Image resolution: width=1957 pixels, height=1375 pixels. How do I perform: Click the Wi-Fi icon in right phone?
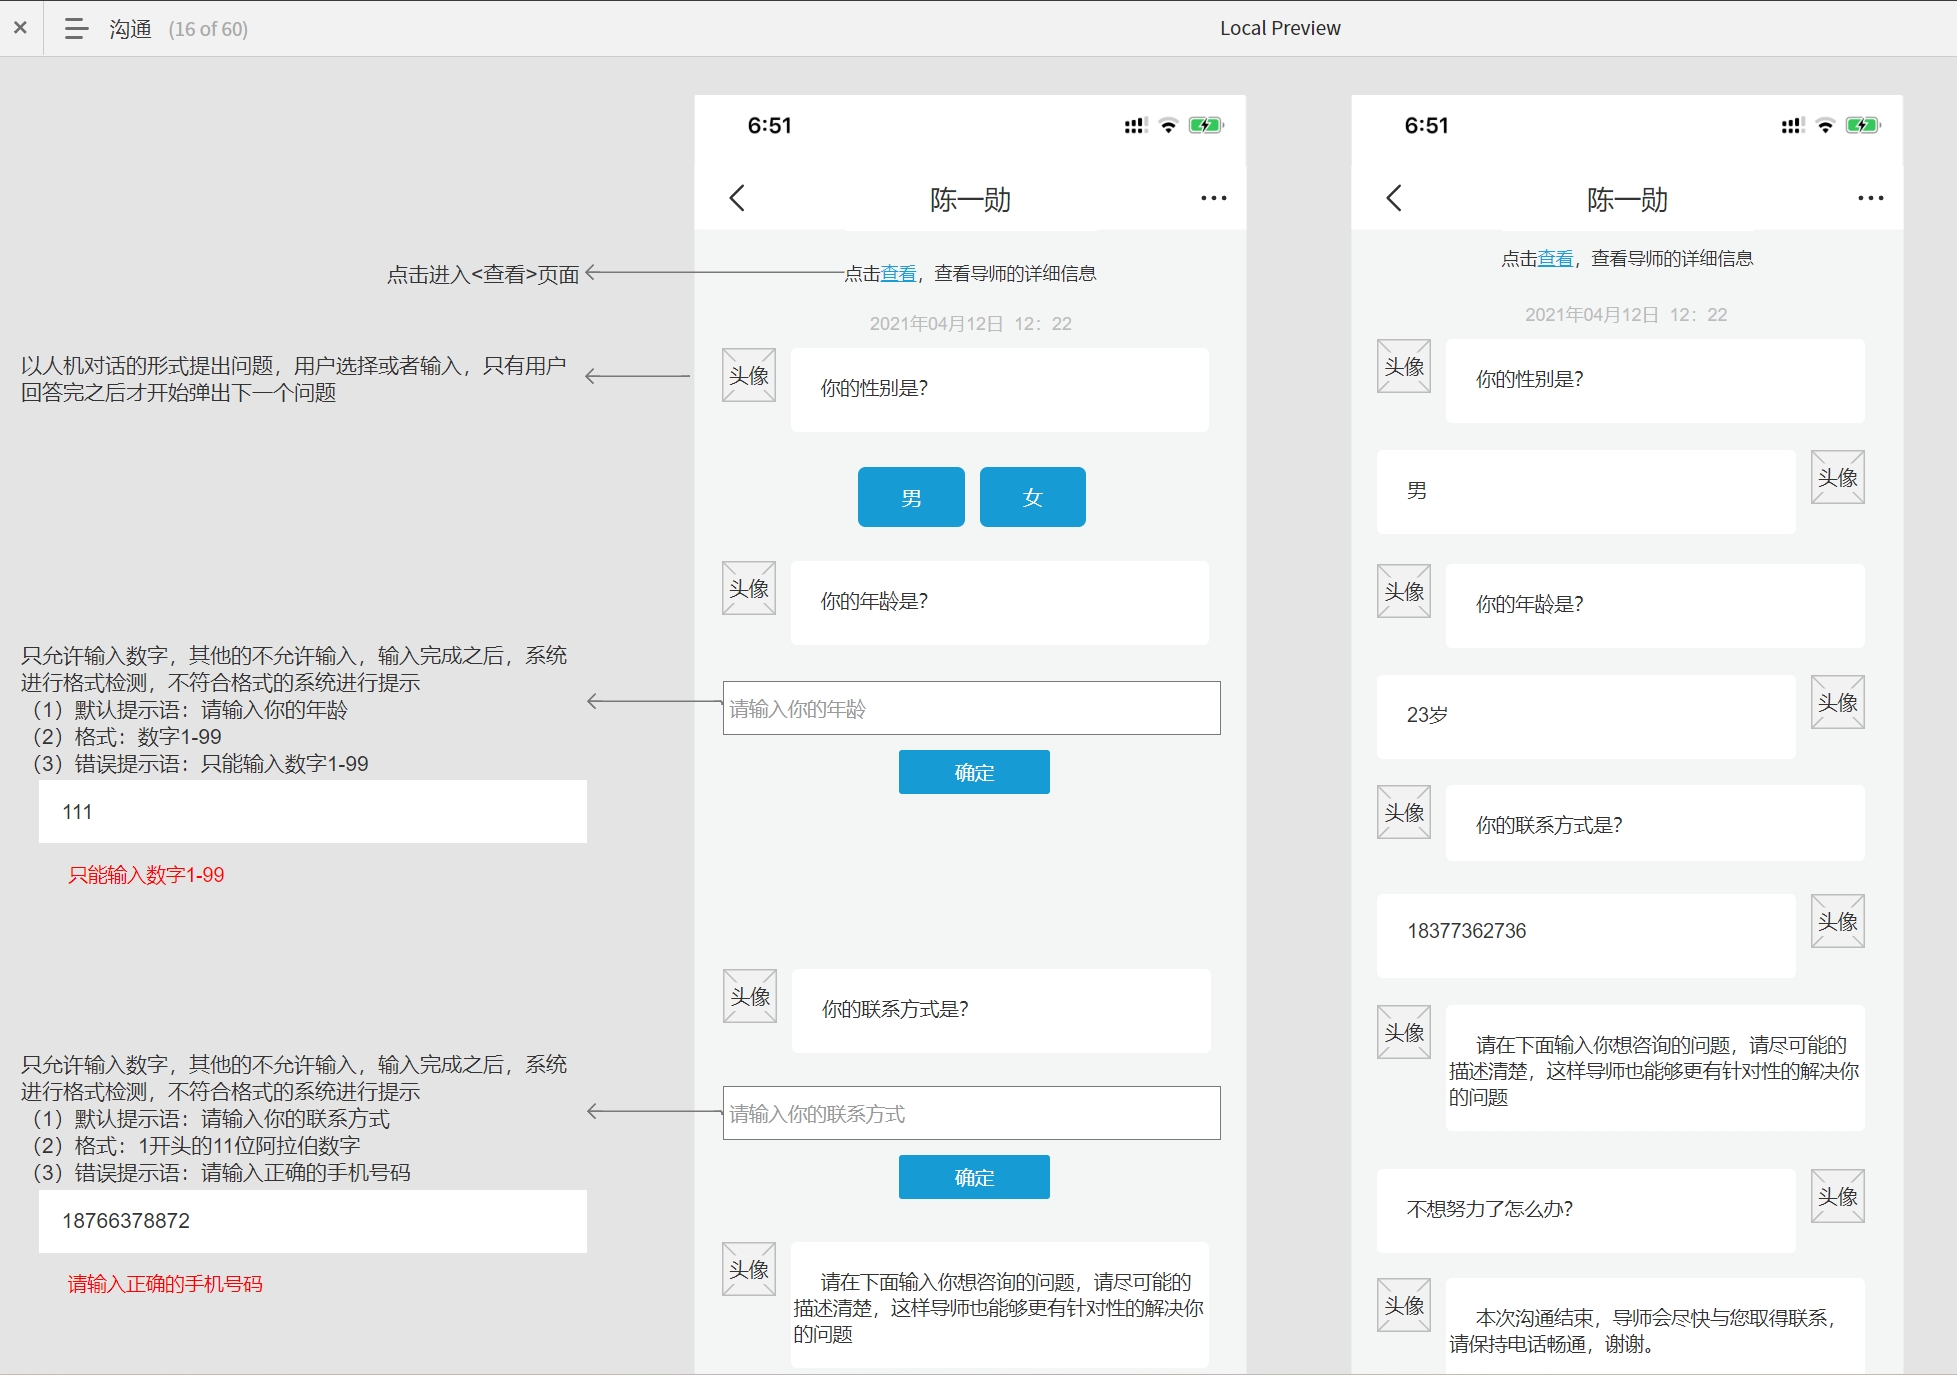pos(1825,125)
